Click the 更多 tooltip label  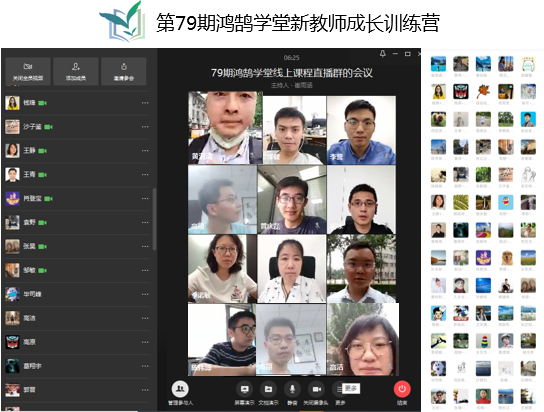[x=351, y=388]
